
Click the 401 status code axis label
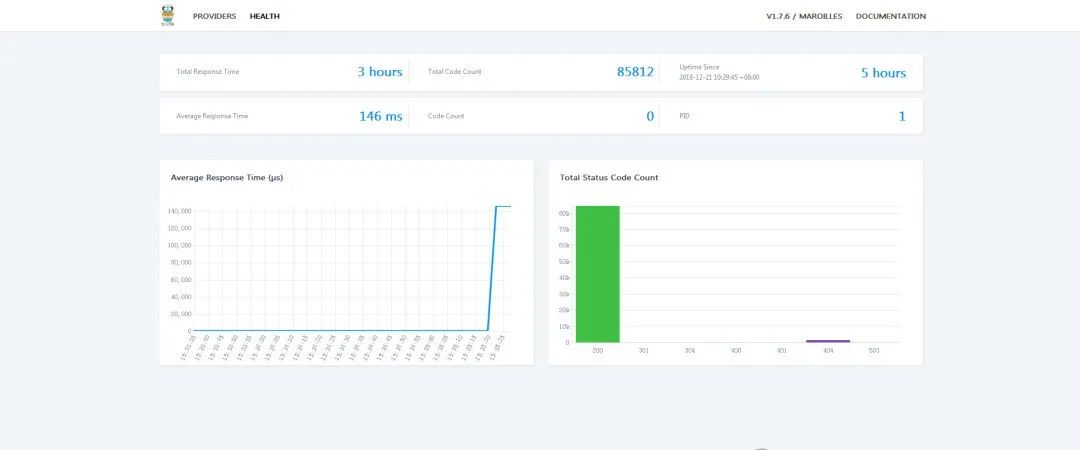pos(782,351)
